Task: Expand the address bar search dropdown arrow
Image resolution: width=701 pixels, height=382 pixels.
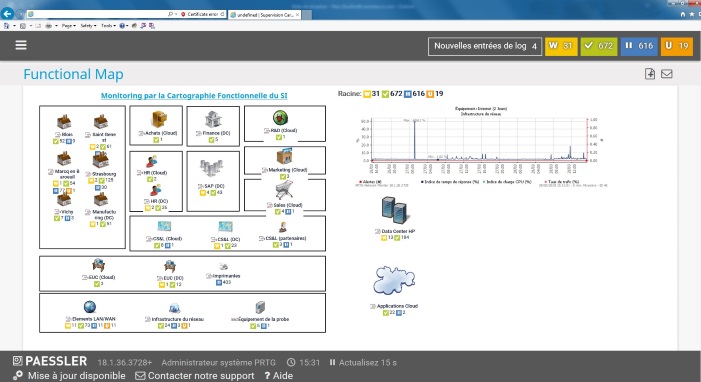Action: [176, 14]
